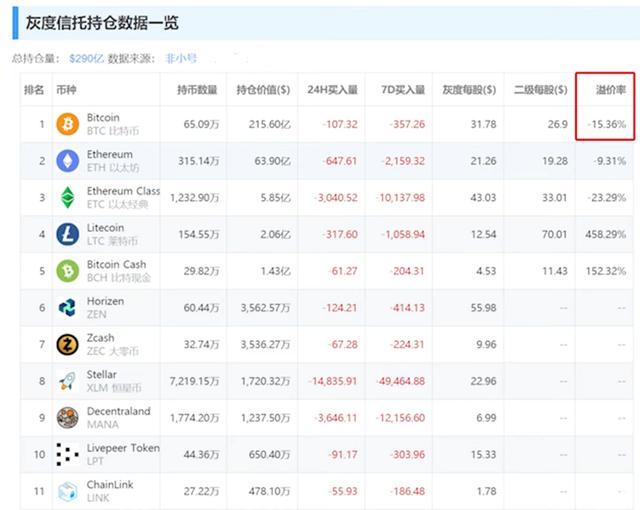
Task: Click Bitcoin Cash premium 152.32%
Action: click(x=606, y=271)
